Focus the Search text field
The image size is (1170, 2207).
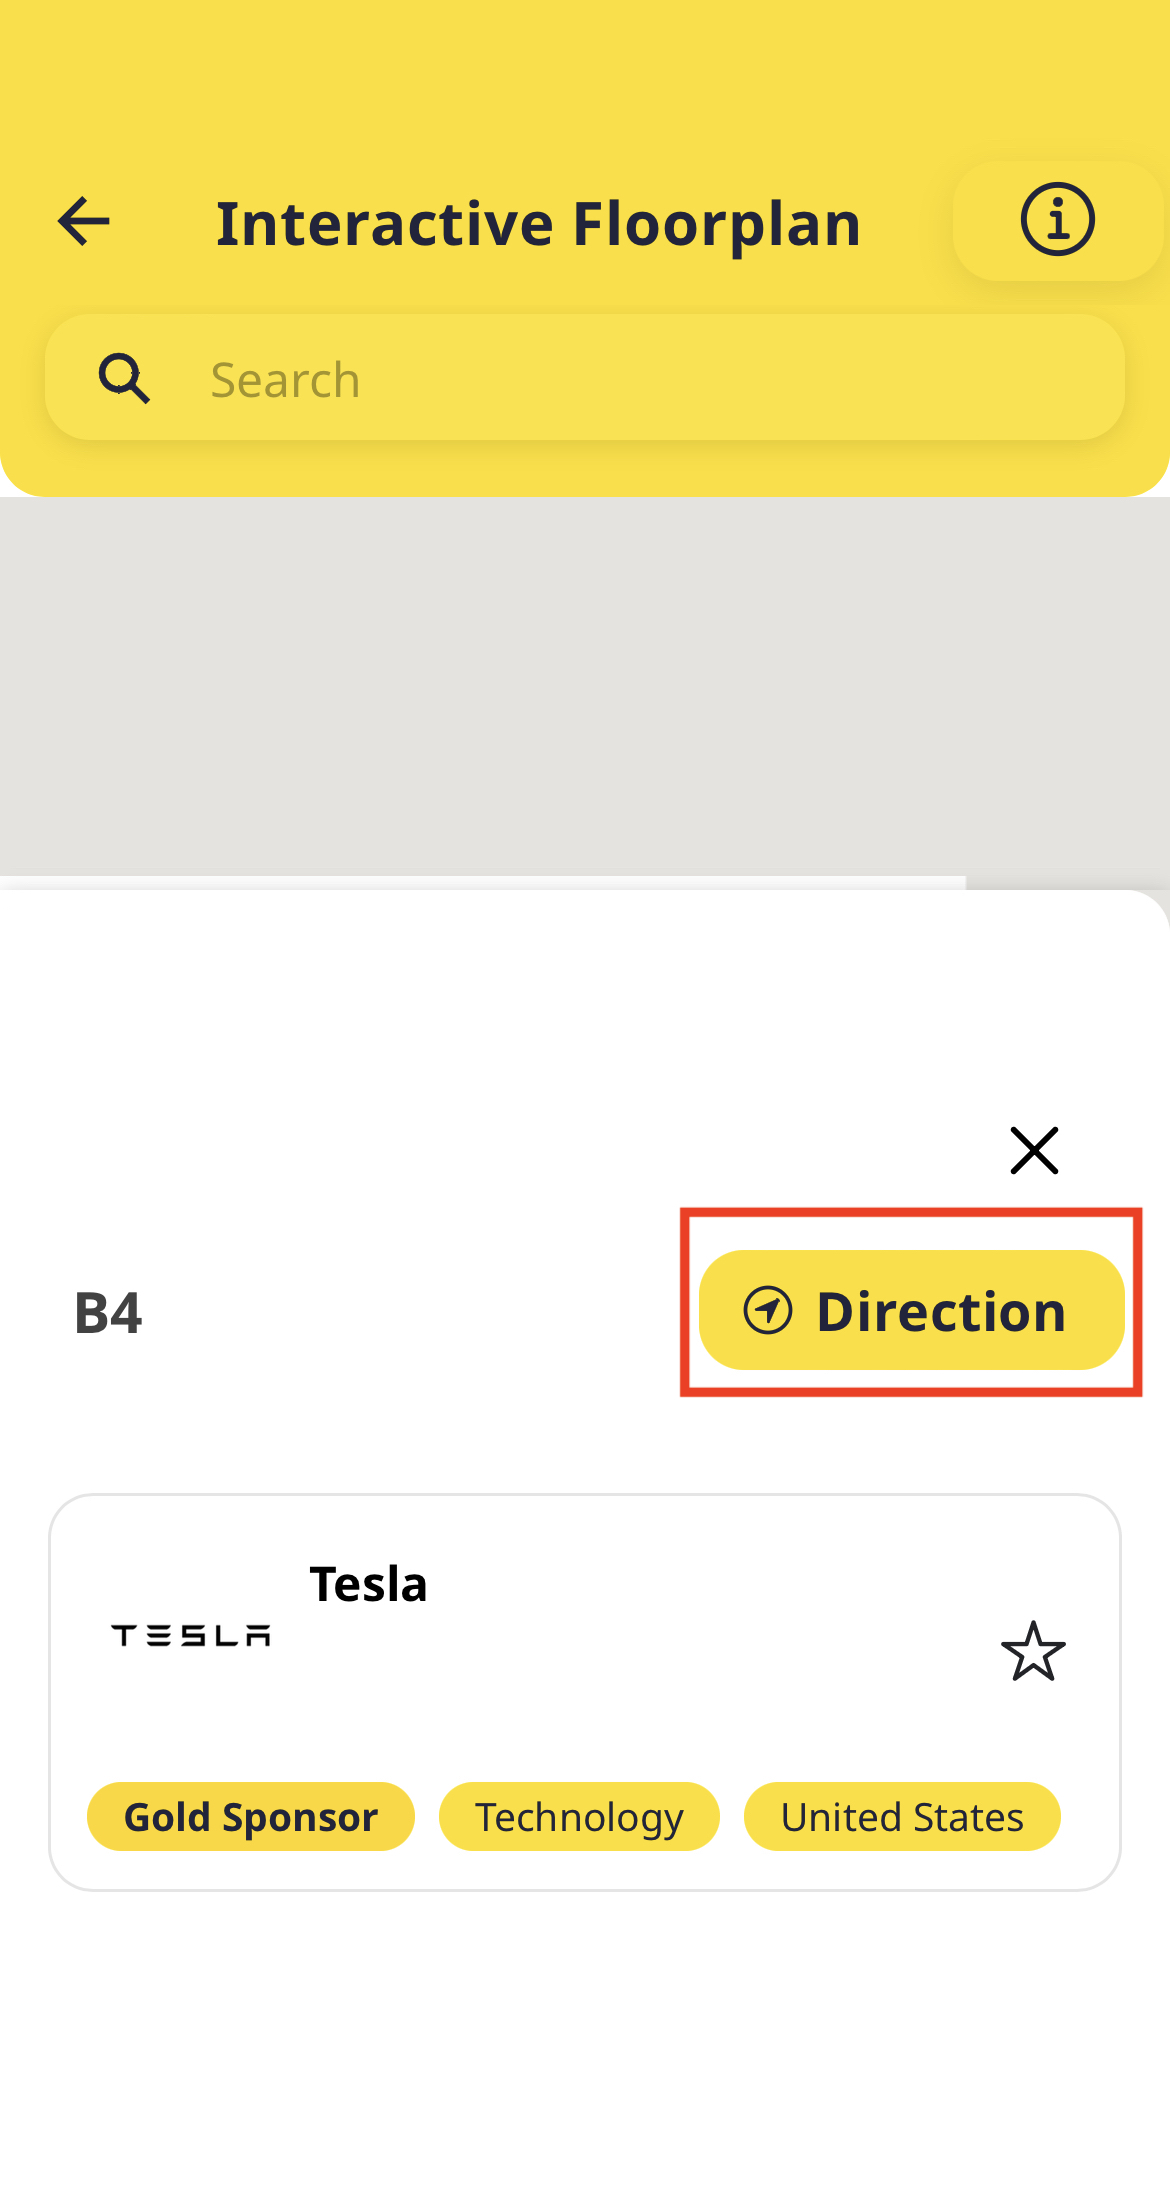pos(640,380)
